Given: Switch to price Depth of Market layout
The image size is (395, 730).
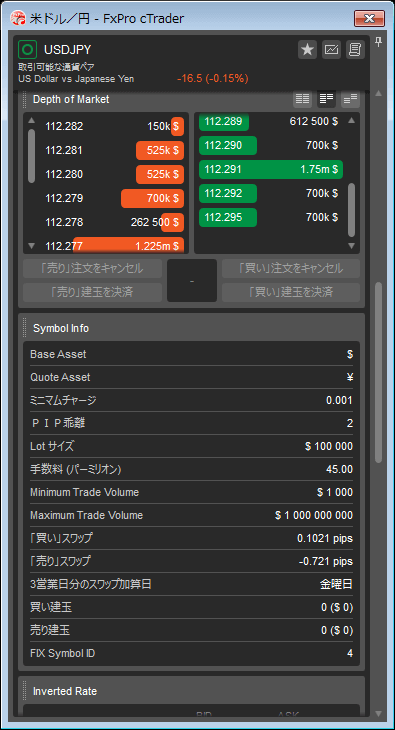Looking at the screenshot, I should (327, 99).
